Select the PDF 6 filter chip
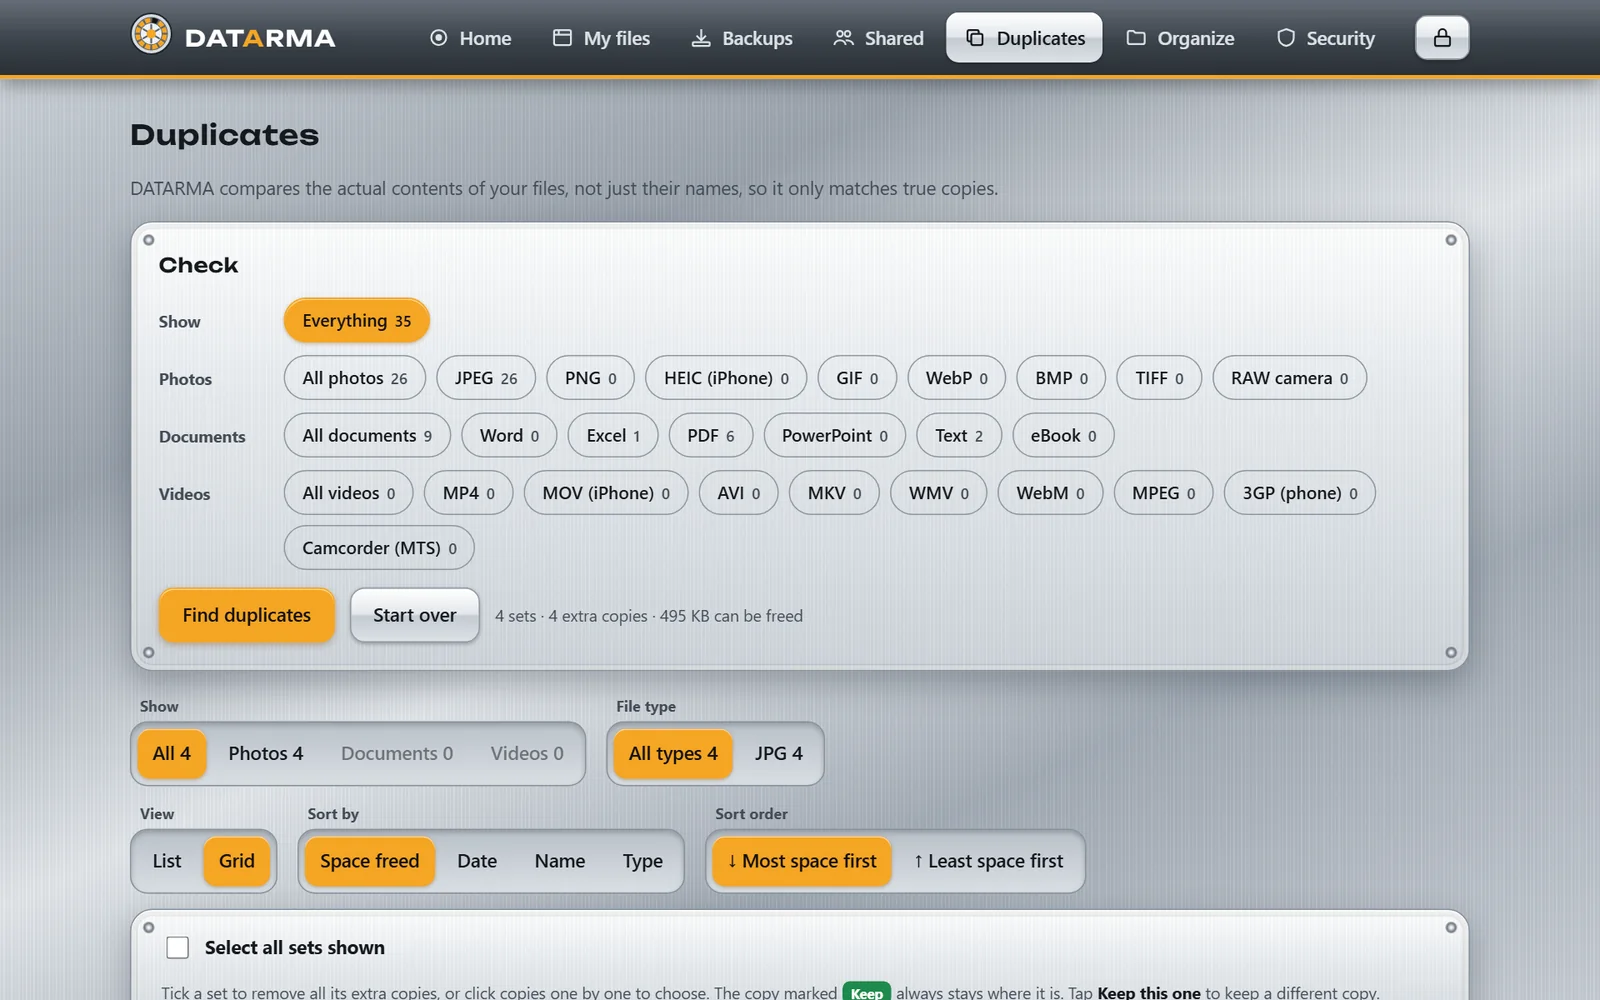Viewport: 1600px width, 1000px height. coord(711,436)
